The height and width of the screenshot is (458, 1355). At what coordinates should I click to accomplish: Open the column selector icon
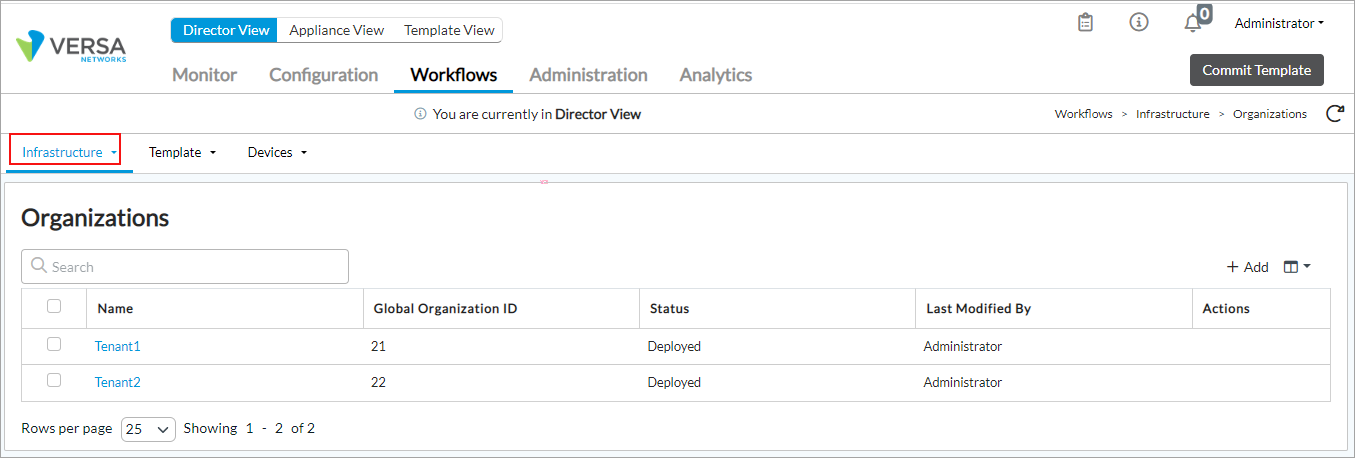pos(1296,267)
